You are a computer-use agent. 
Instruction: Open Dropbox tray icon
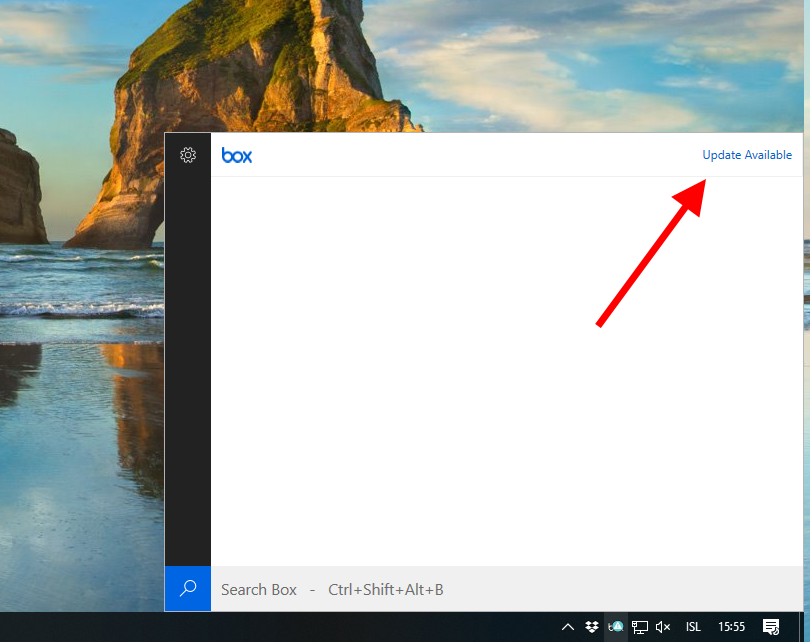click(592, 627)
